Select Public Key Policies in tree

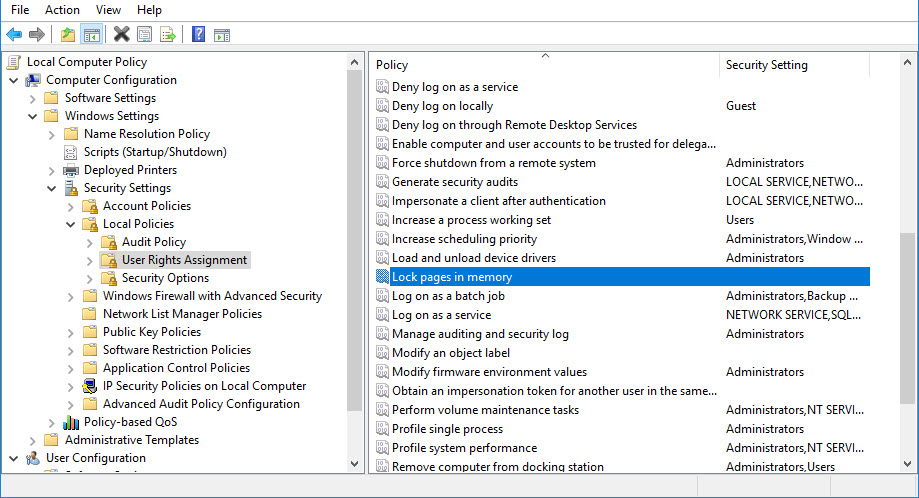(152, 332)
